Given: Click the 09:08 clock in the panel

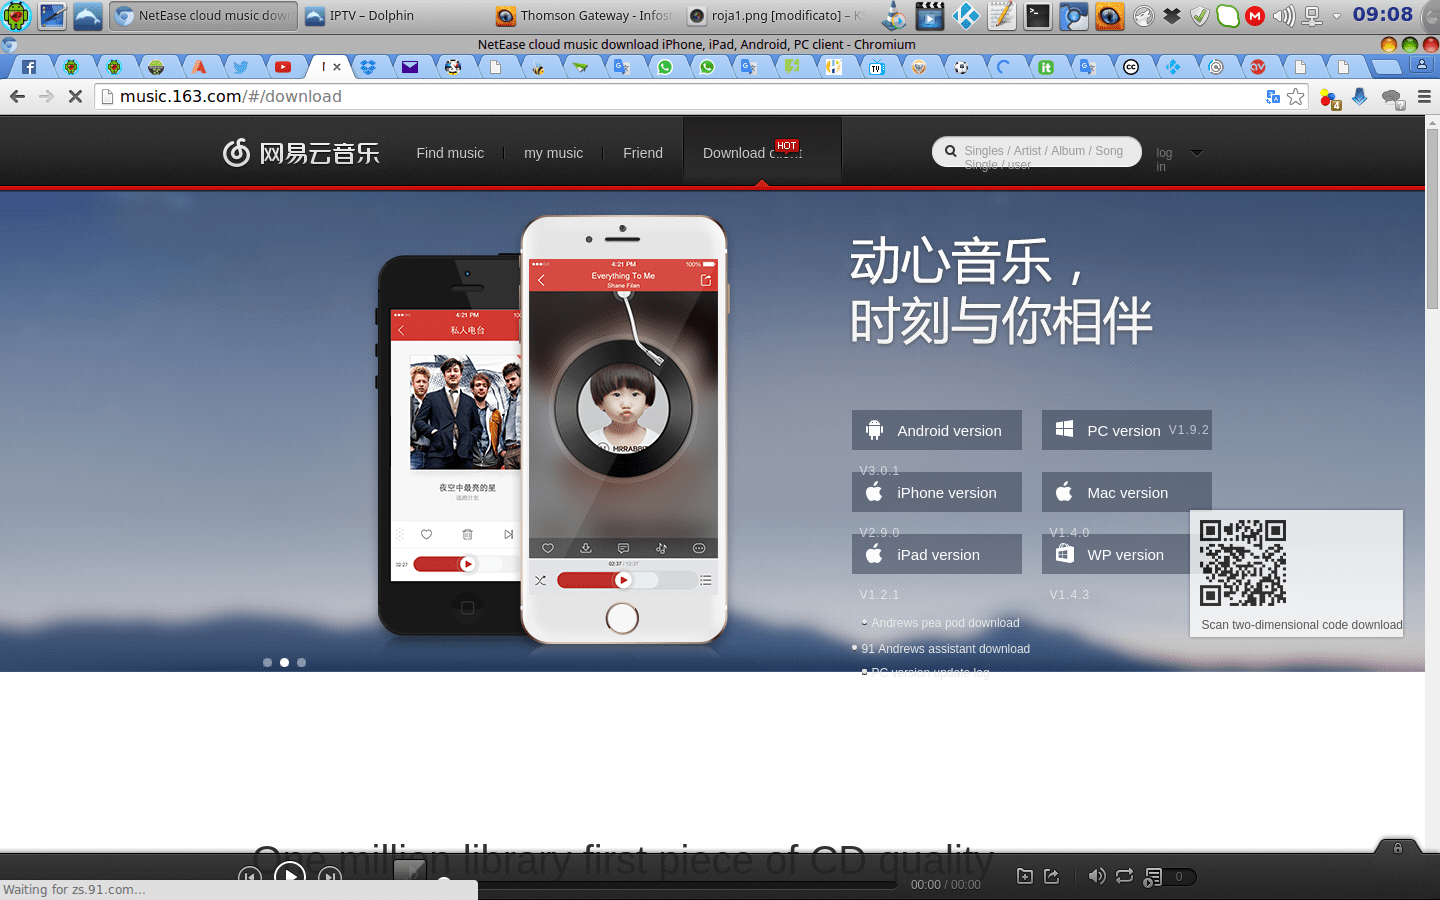Looking at the screenshot, I should pos(1383,14).
